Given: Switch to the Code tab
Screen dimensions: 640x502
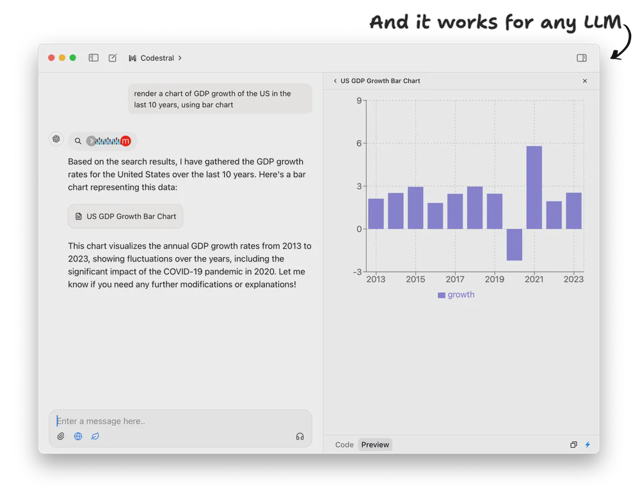Looking at the screenshot, I should pos(344,444).
